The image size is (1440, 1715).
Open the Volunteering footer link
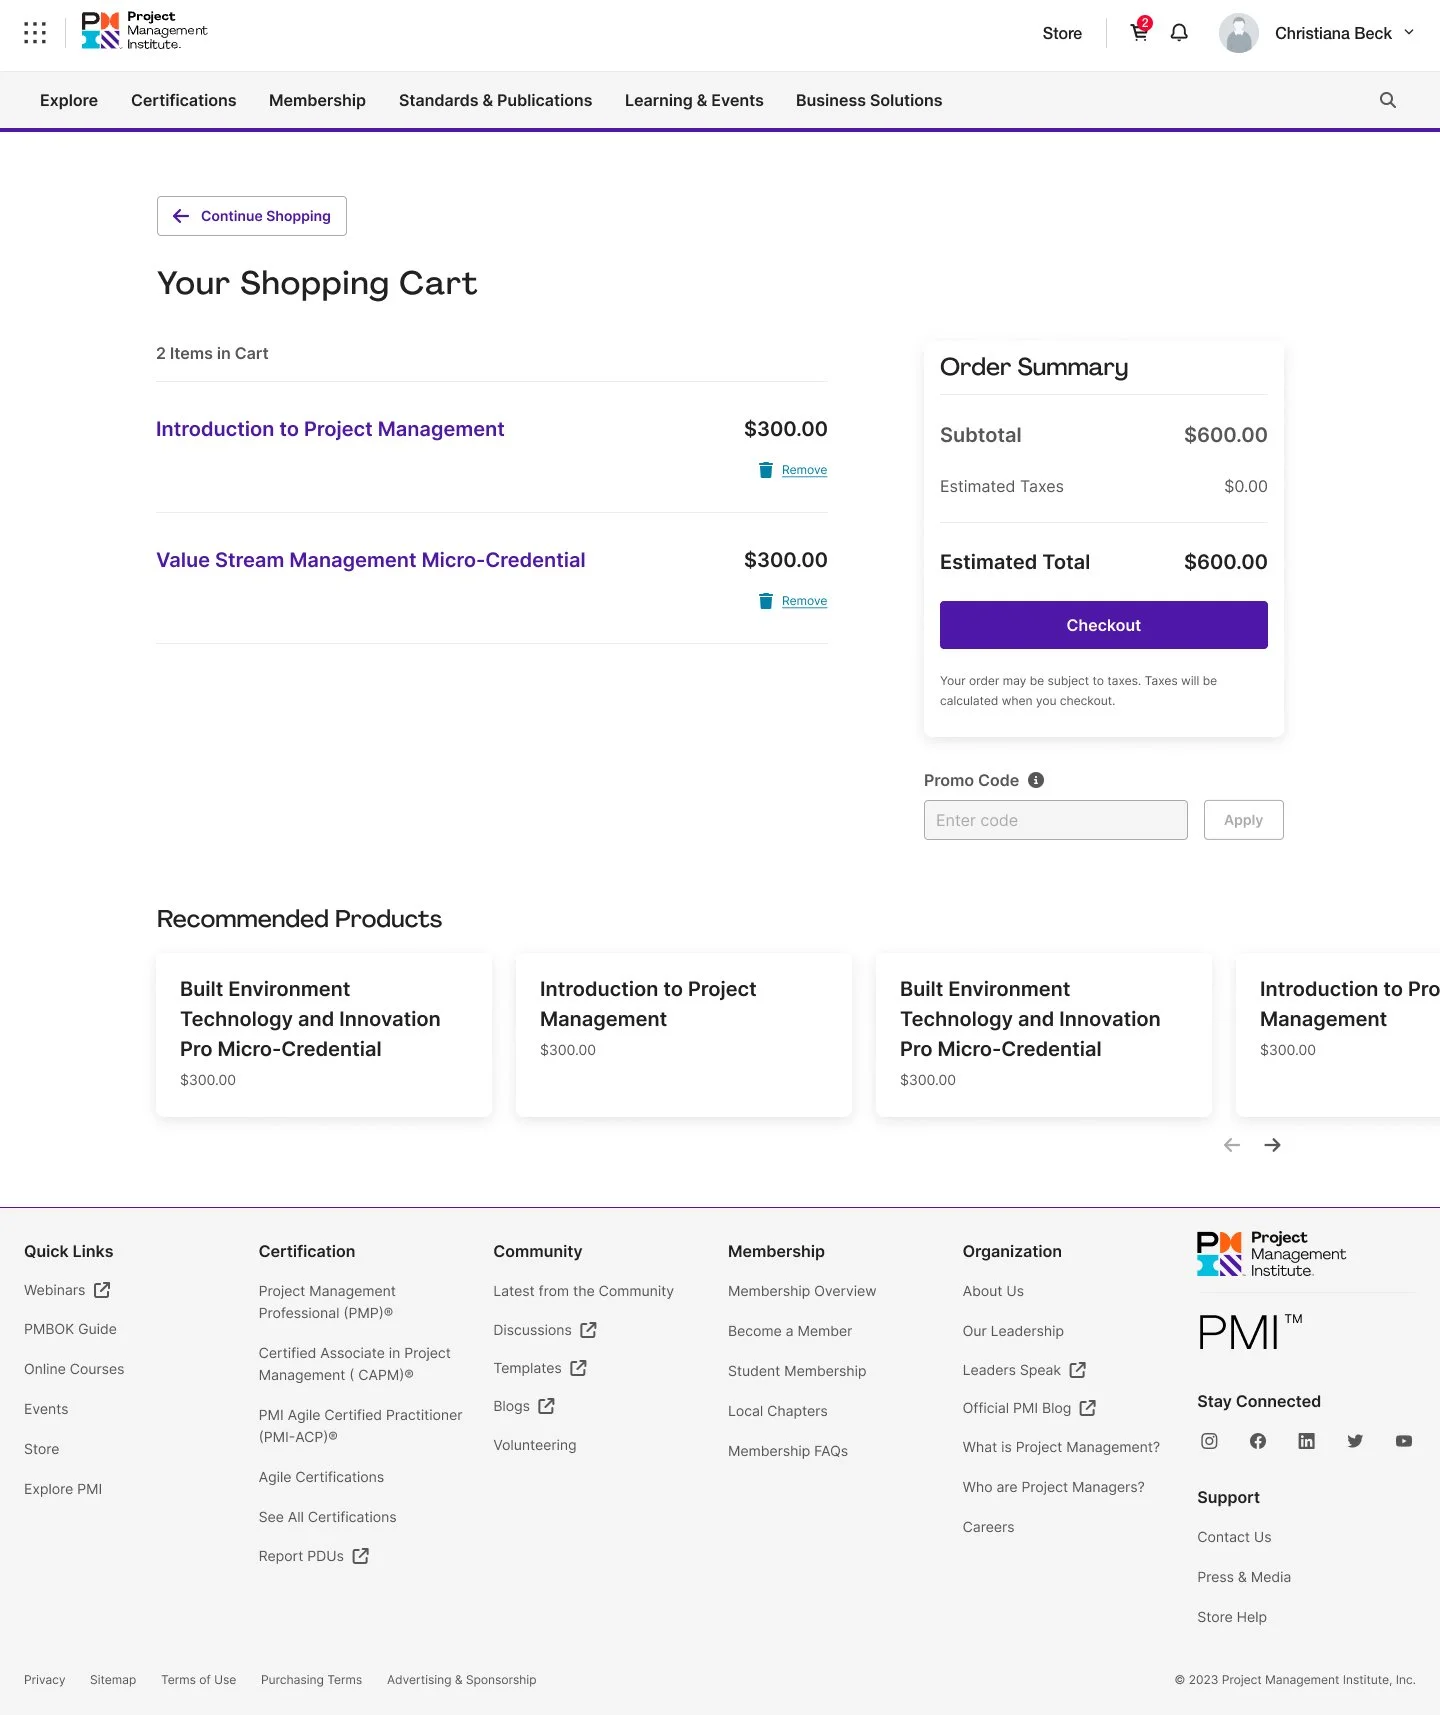click(x=535, y=1445)
